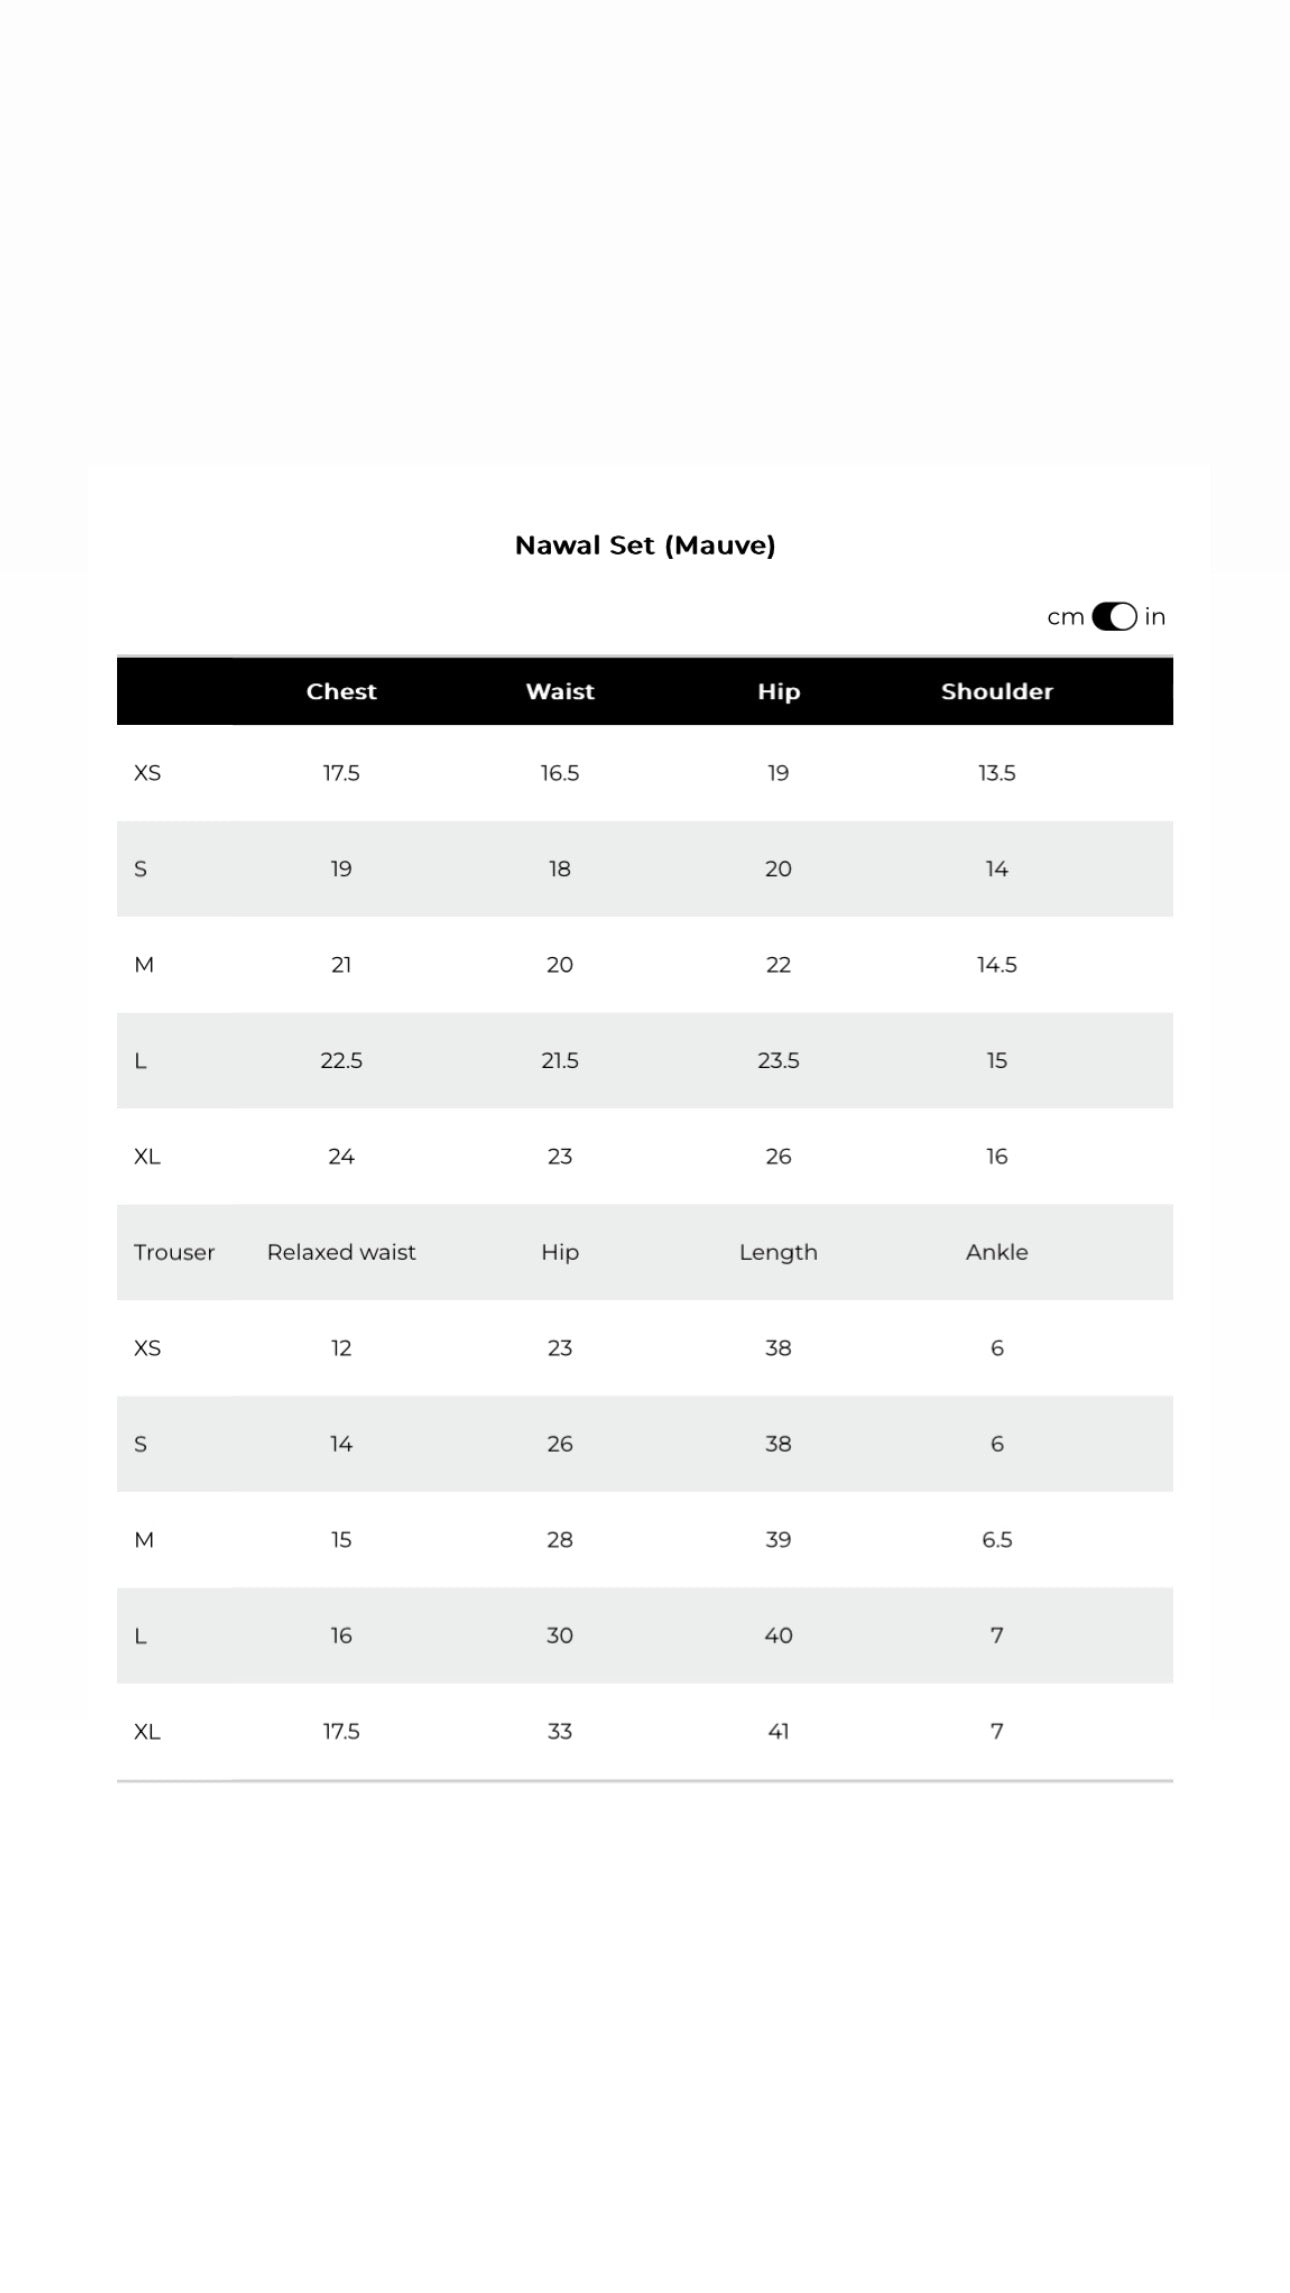Click the "cm" unit label
The image size is (1290, 2293).
click(1065, 617)
